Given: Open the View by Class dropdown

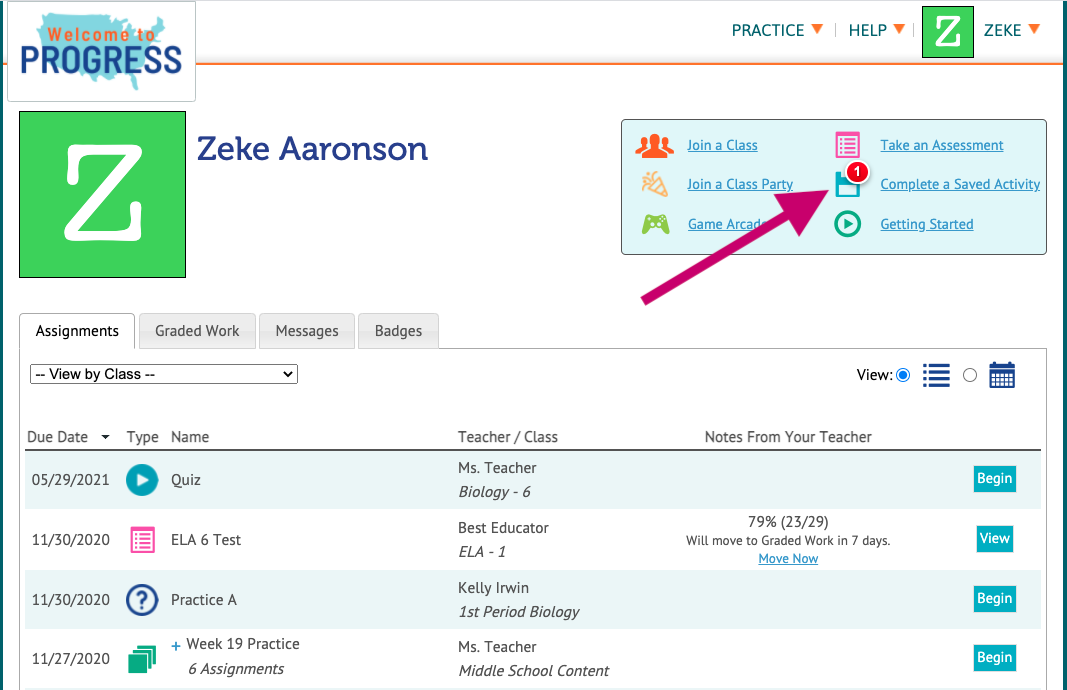Looking at the screenshot, I should click(x=164, y=374).
